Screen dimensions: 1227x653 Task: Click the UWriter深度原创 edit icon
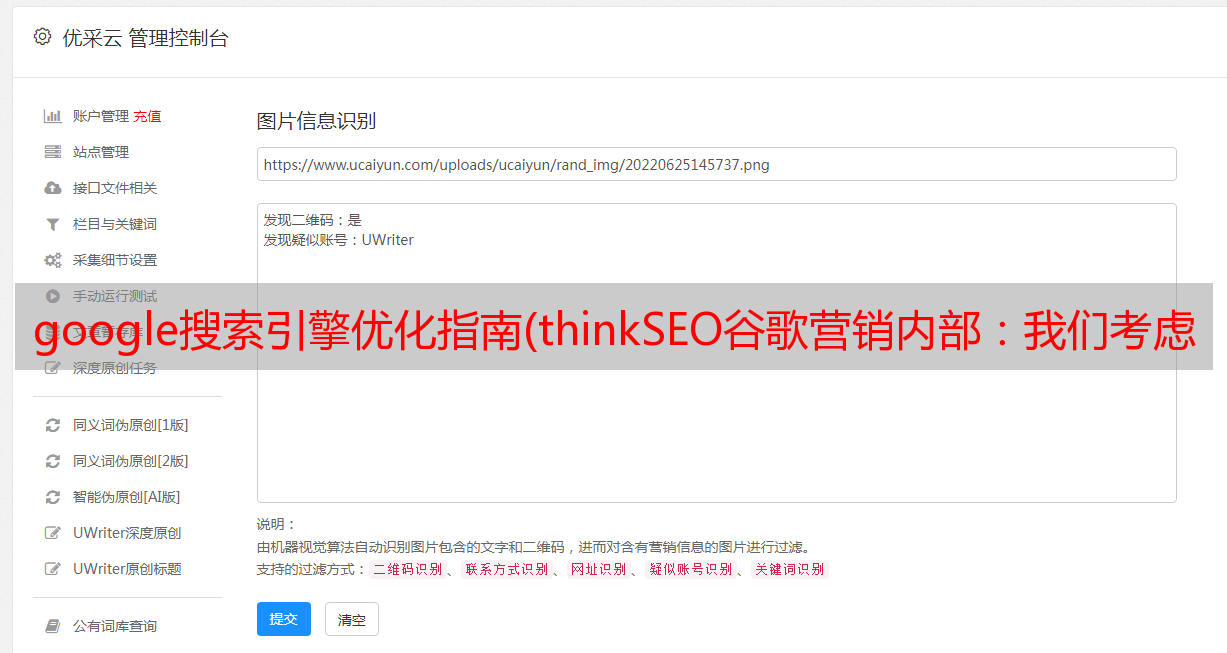point(53,533)
